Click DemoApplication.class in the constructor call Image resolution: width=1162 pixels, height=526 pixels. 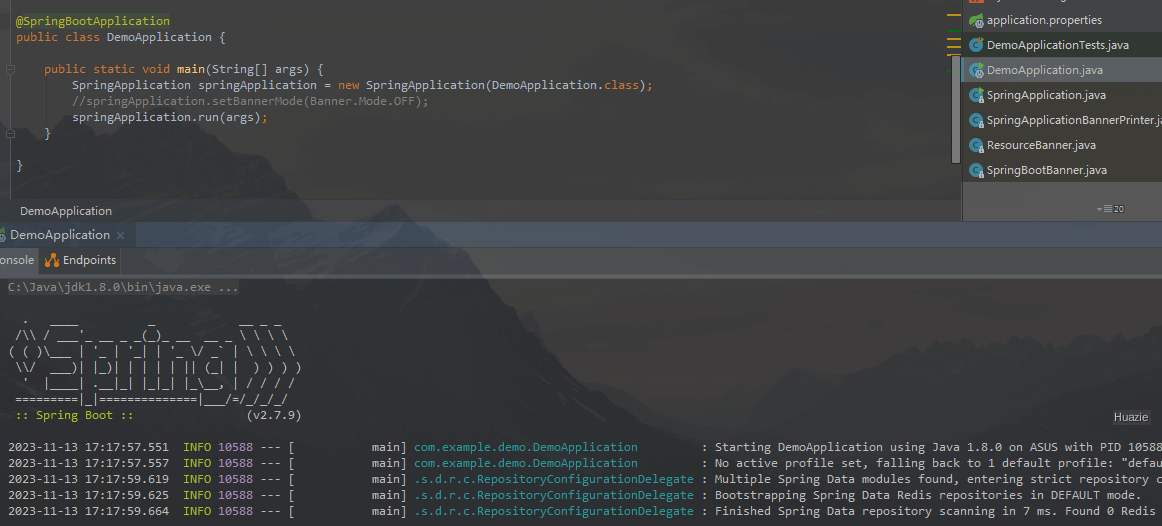pyautogui.click(x=565, y=85)
